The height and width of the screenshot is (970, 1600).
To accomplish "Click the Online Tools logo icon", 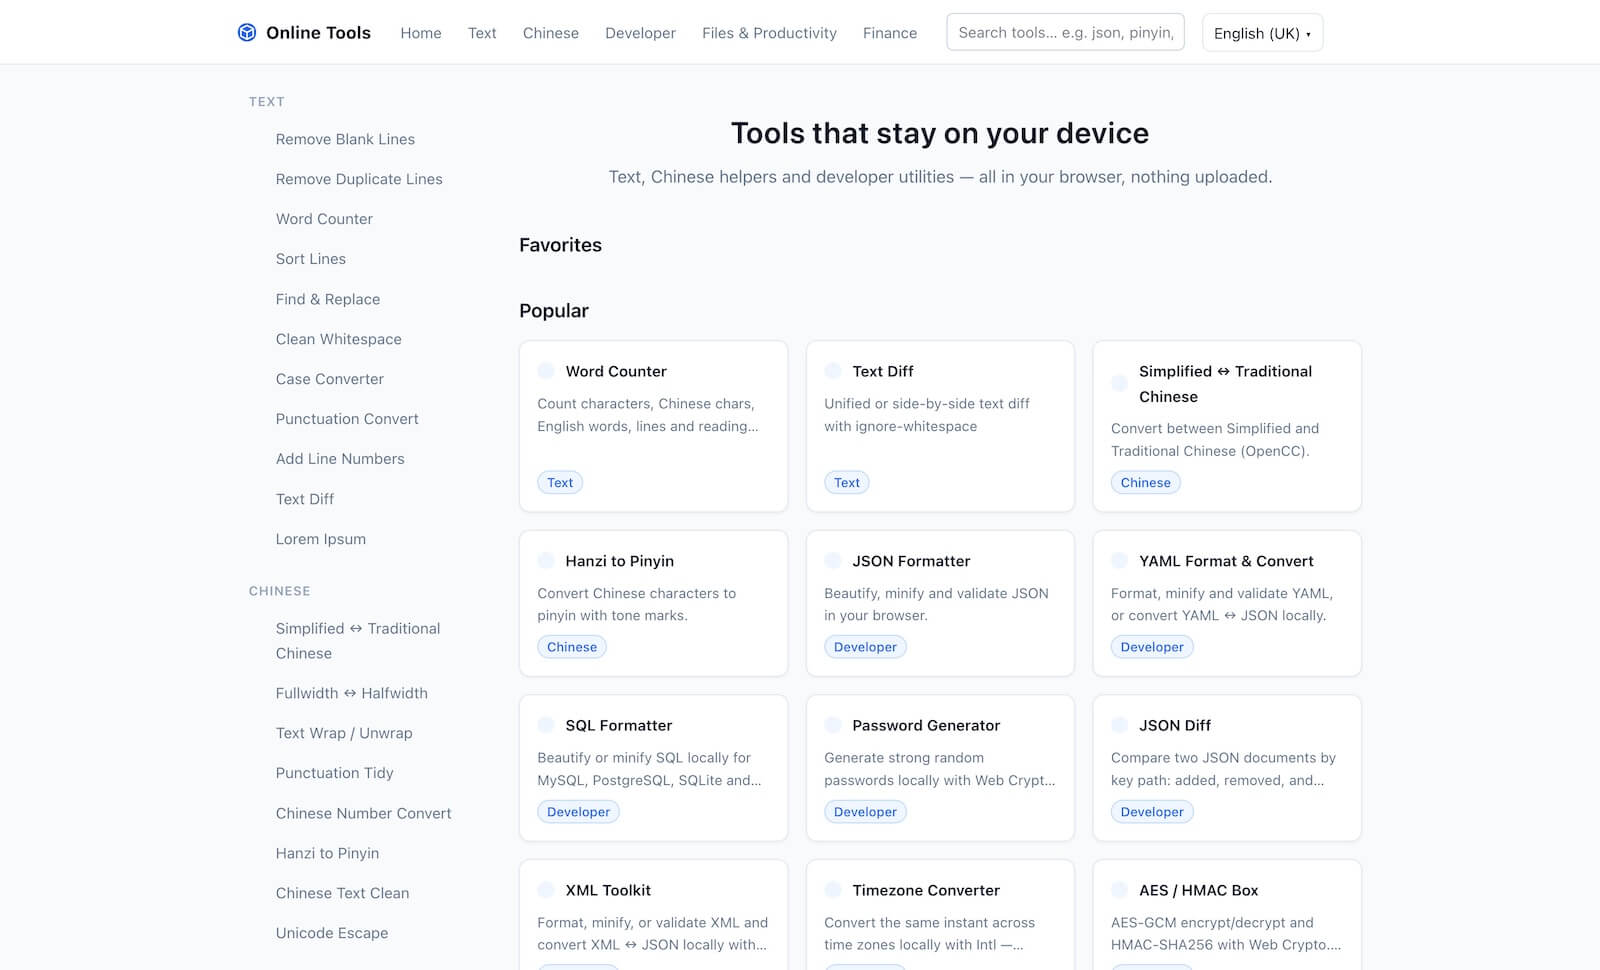I will click(x=247, y=33).
